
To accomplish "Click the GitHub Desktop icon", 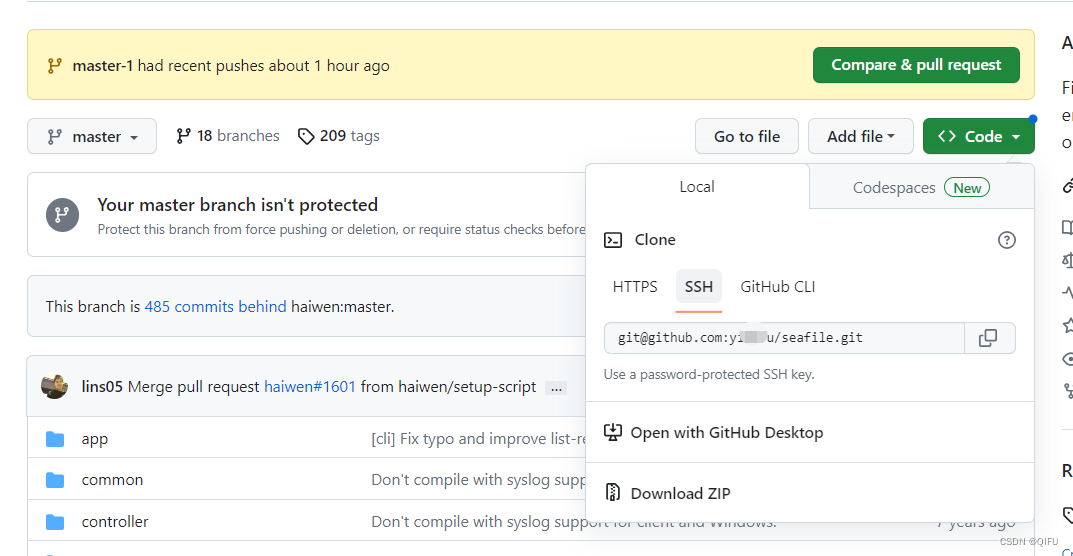I will [613, 433].
